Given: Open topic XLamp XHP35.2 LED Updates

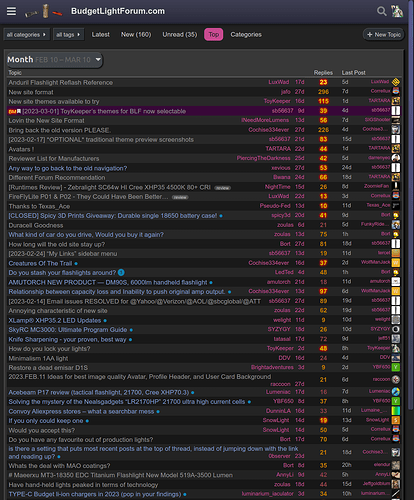Looking at the screenshot, I should point(55,320).
